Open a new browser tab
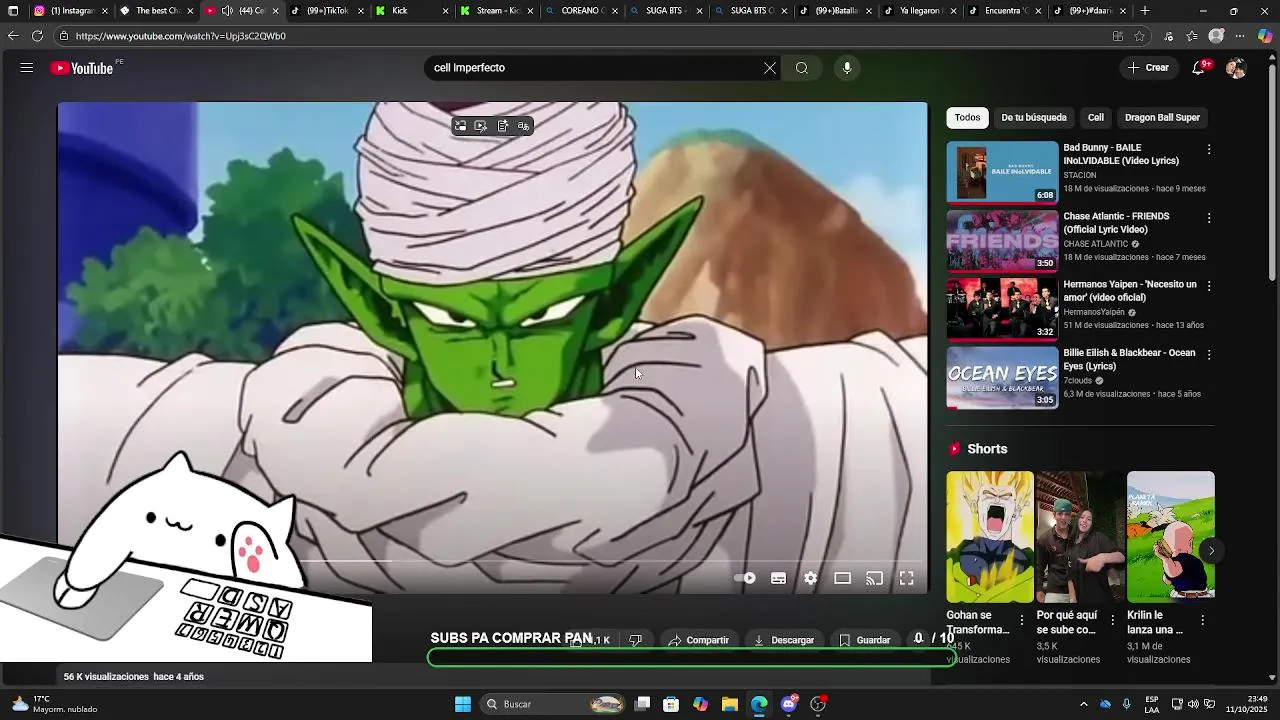The width and height of the screenshot is (1280, 720). pos(1145,11)
